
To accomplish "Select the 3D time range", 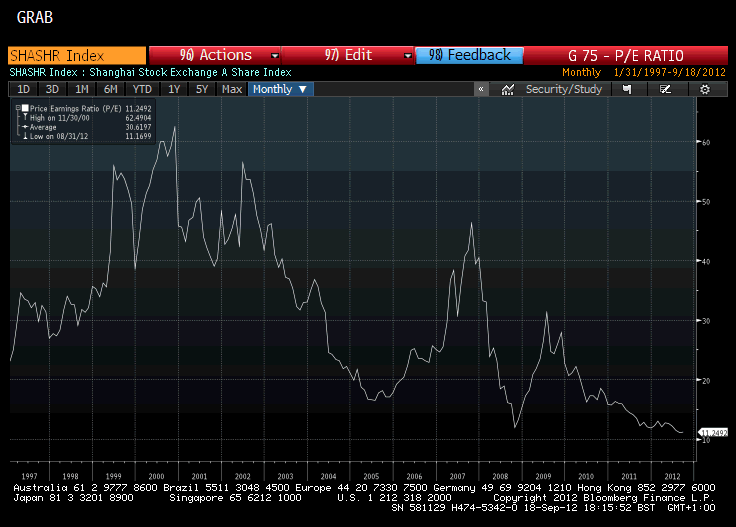I will (52, 89).
